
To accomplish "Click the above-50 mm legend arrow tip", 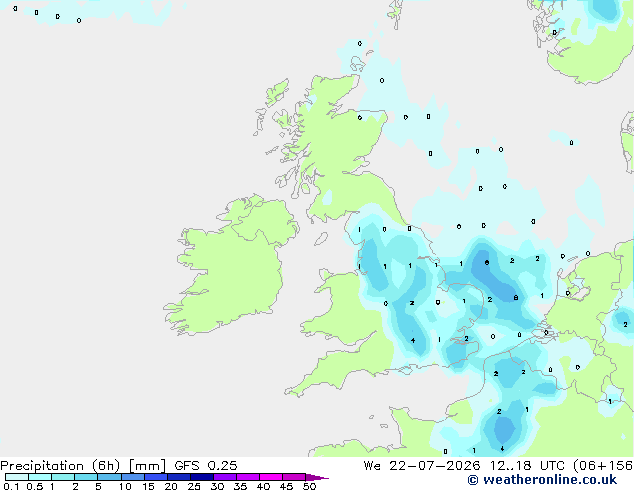I will pos(317,477).
